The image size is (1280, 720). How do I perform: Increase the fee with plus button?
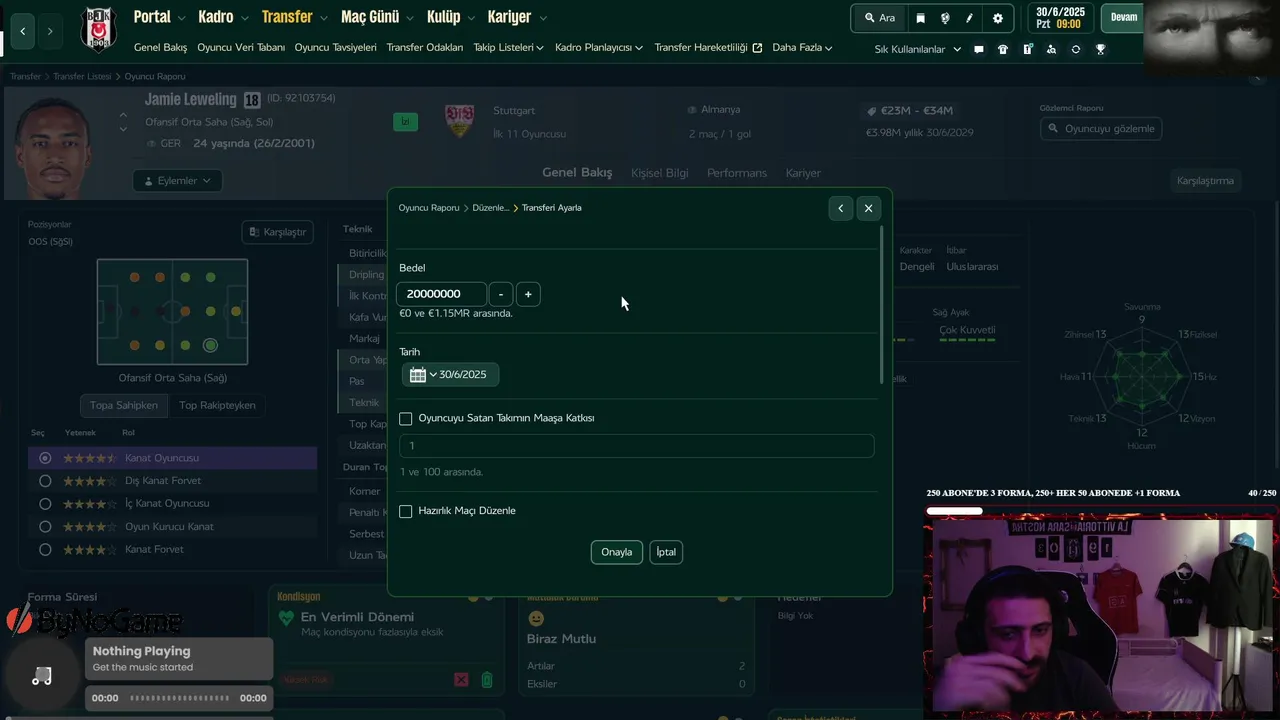[528, 294]
